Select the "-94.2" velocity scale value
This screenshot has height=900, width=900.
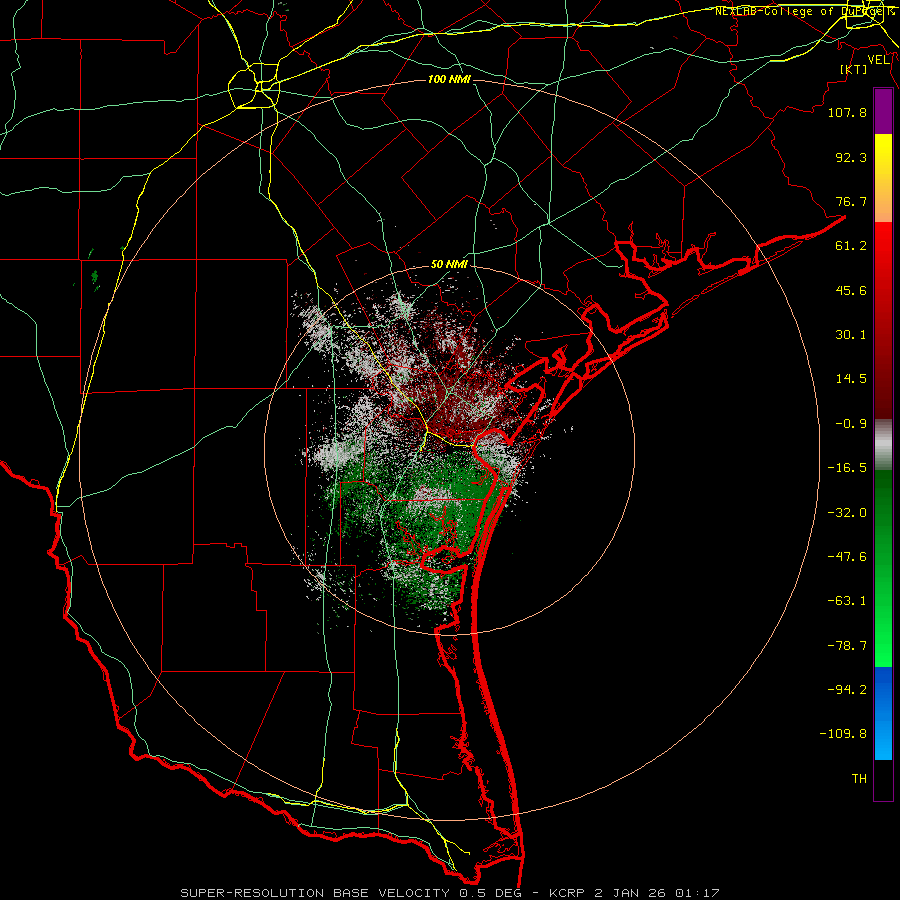point(847,690)
